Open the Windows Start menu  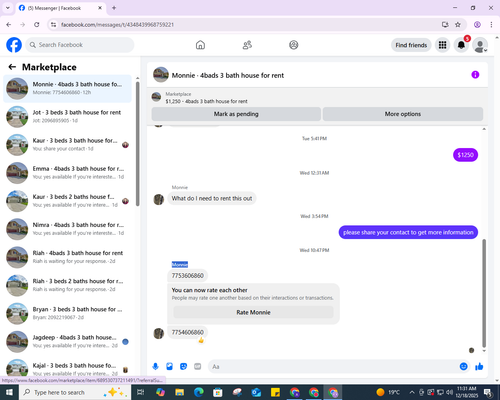click(x=9, y=392)
